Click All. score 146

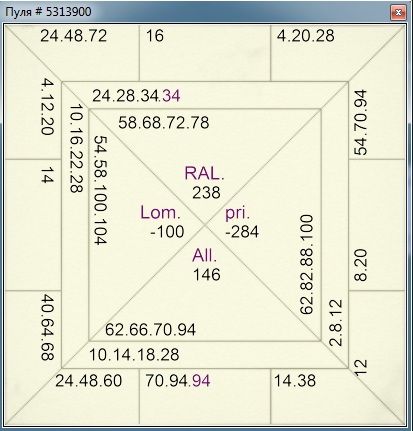click(x=207, y=275)
